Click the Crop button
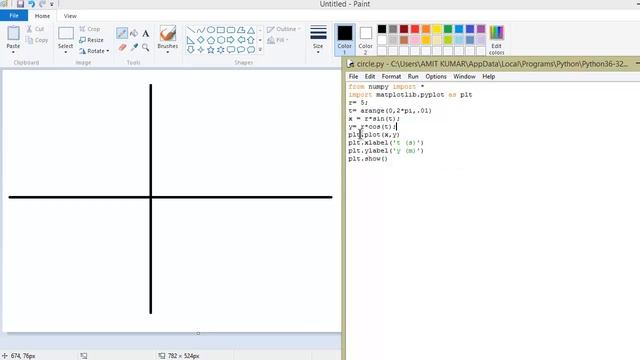 pos(90,29)
